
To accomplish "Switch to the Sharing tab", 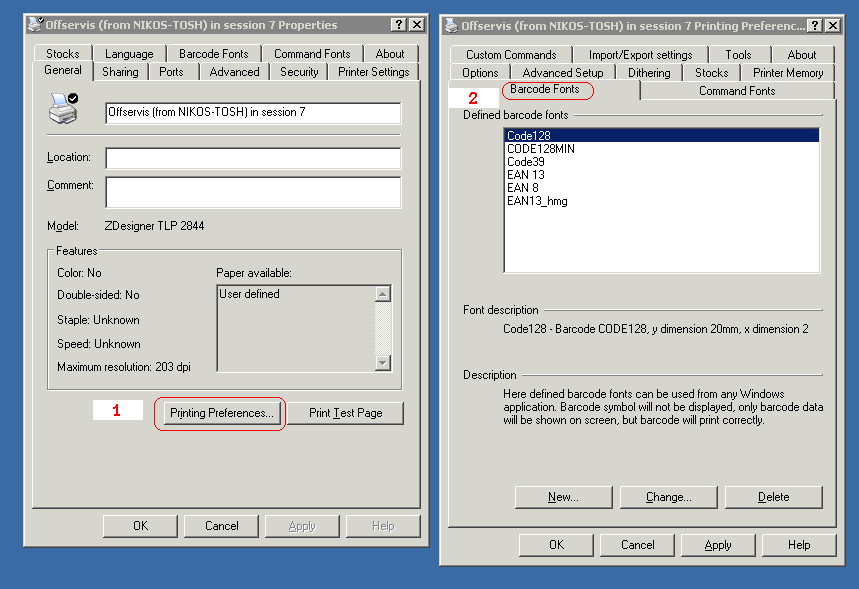I will 121,72.
